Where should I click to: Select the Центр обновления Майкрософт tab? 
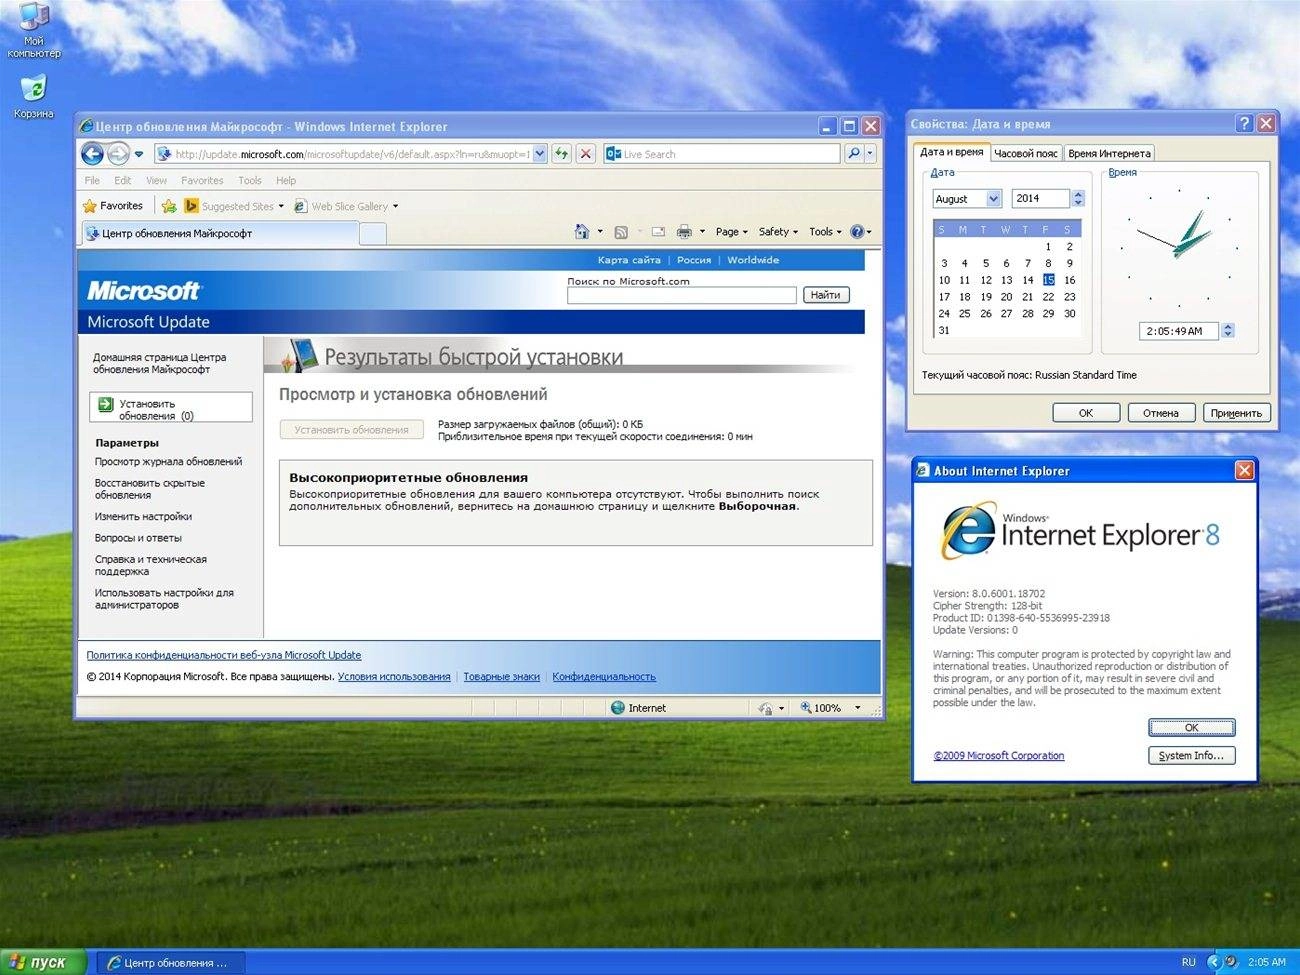click(218, 233)
